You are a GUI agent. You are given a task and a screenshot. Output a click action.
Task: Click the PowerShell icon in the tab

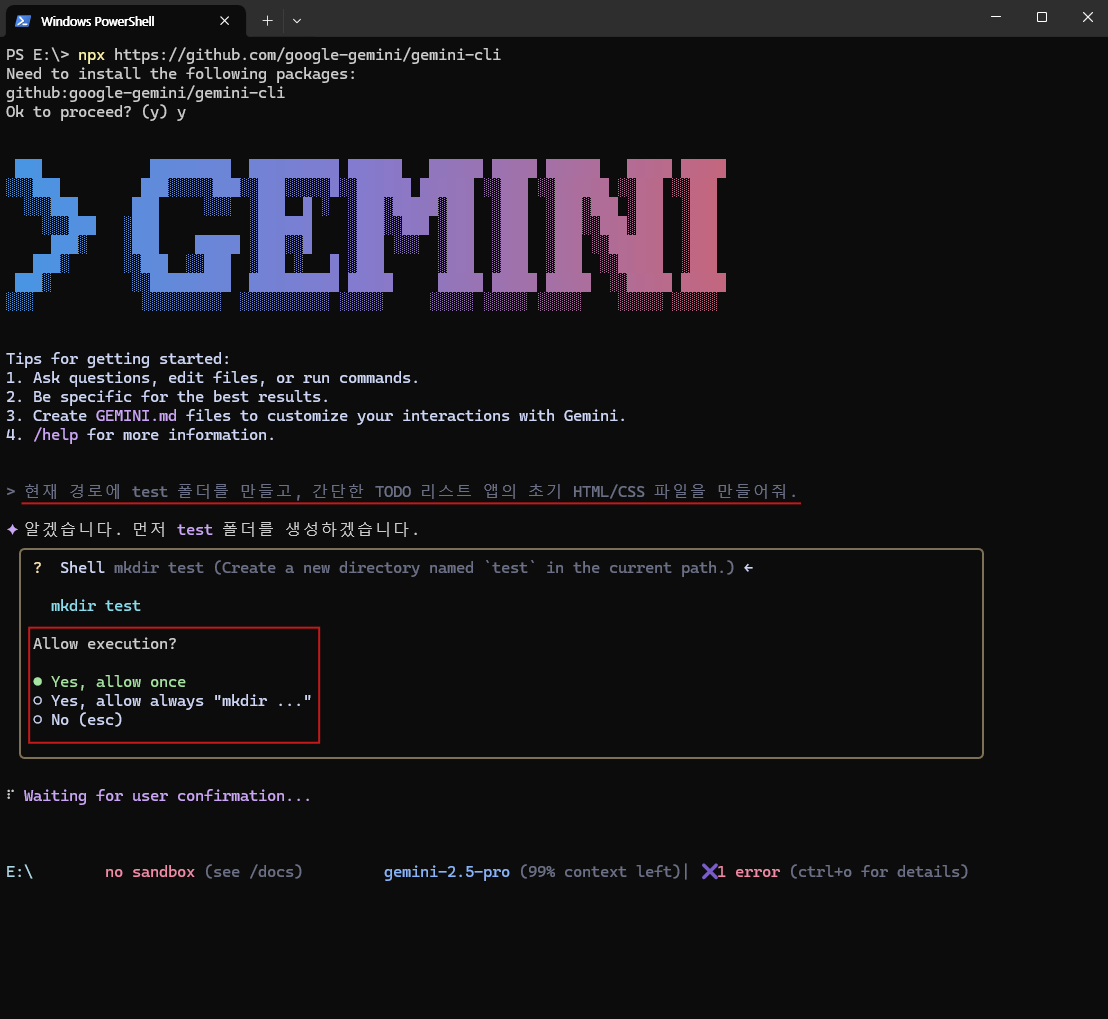(x=23, y=21)
